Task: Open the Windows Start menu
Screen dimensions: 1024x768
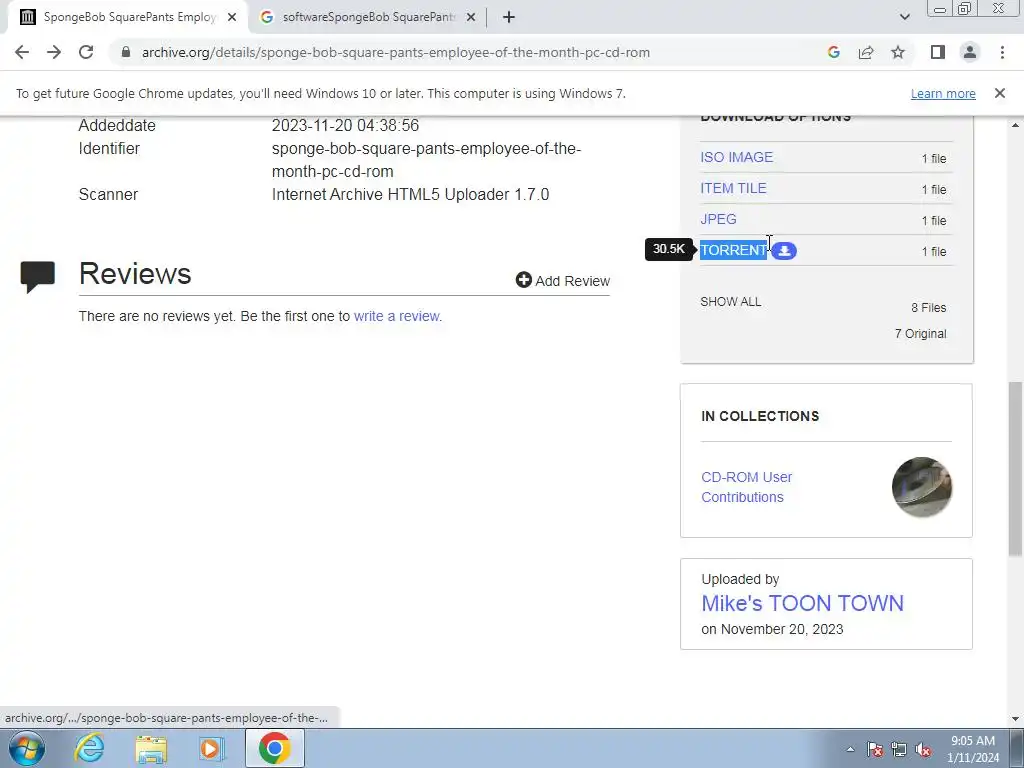Action: coord(27,748)
